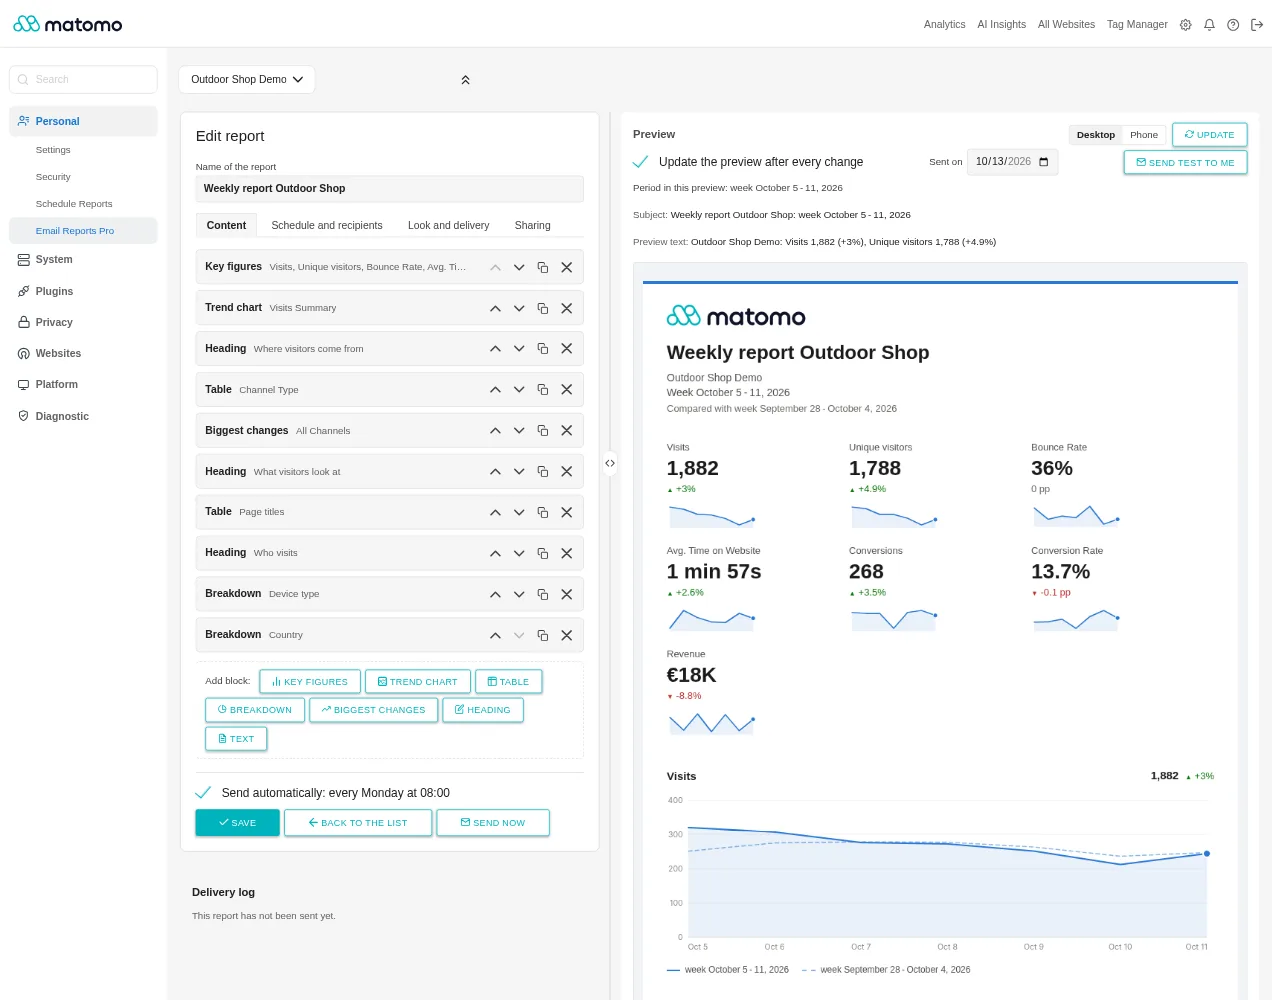Collapse the top bar with double chevron

[465, 80]
